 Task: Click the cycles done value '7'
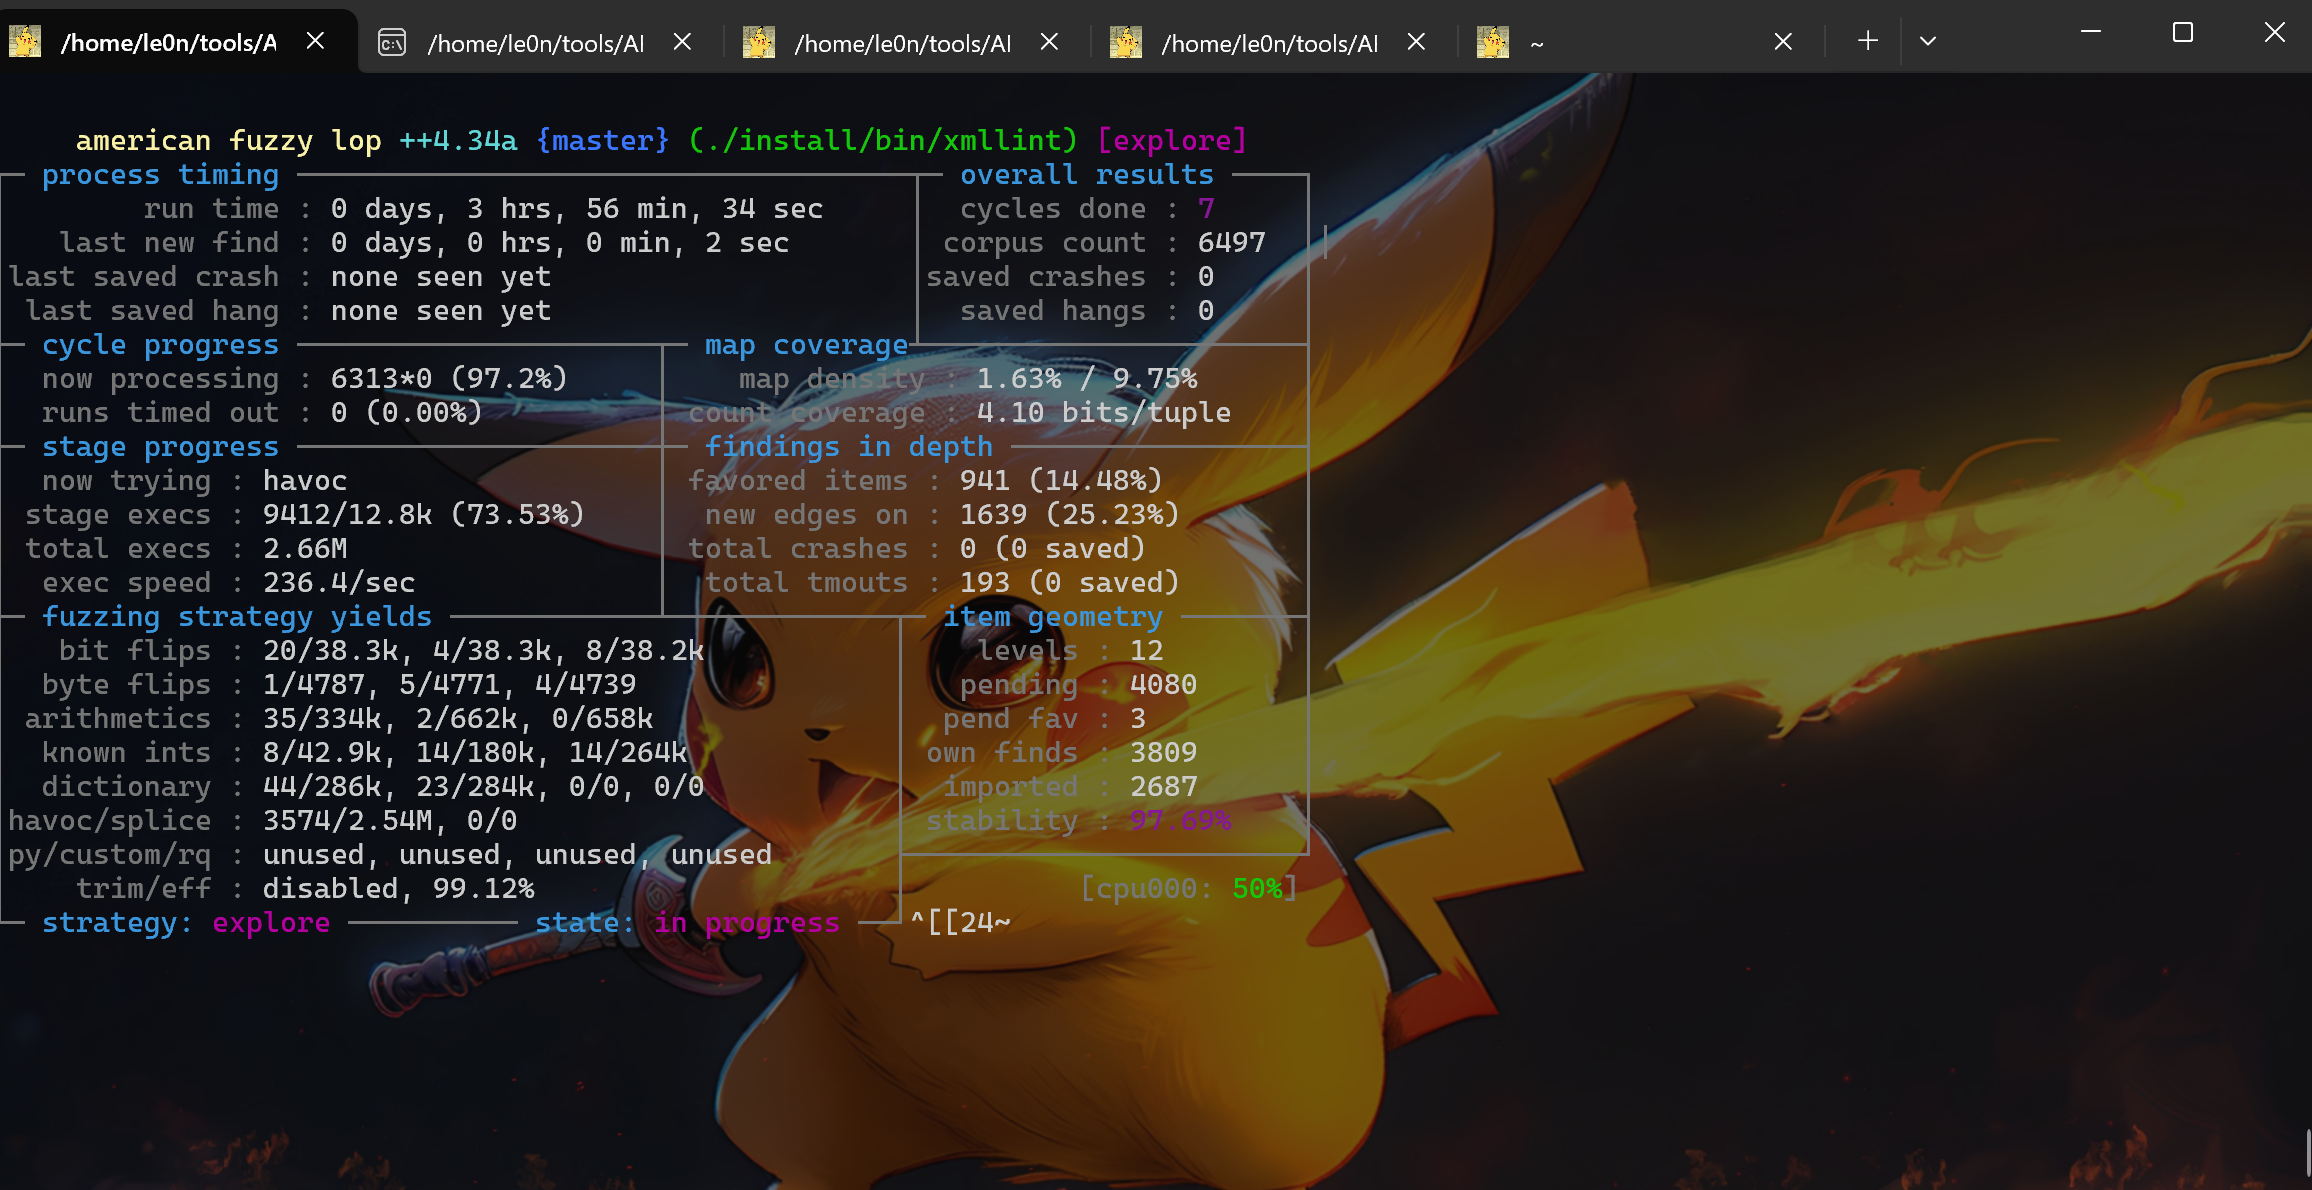pyautogui.click(x=1206, y=209)
